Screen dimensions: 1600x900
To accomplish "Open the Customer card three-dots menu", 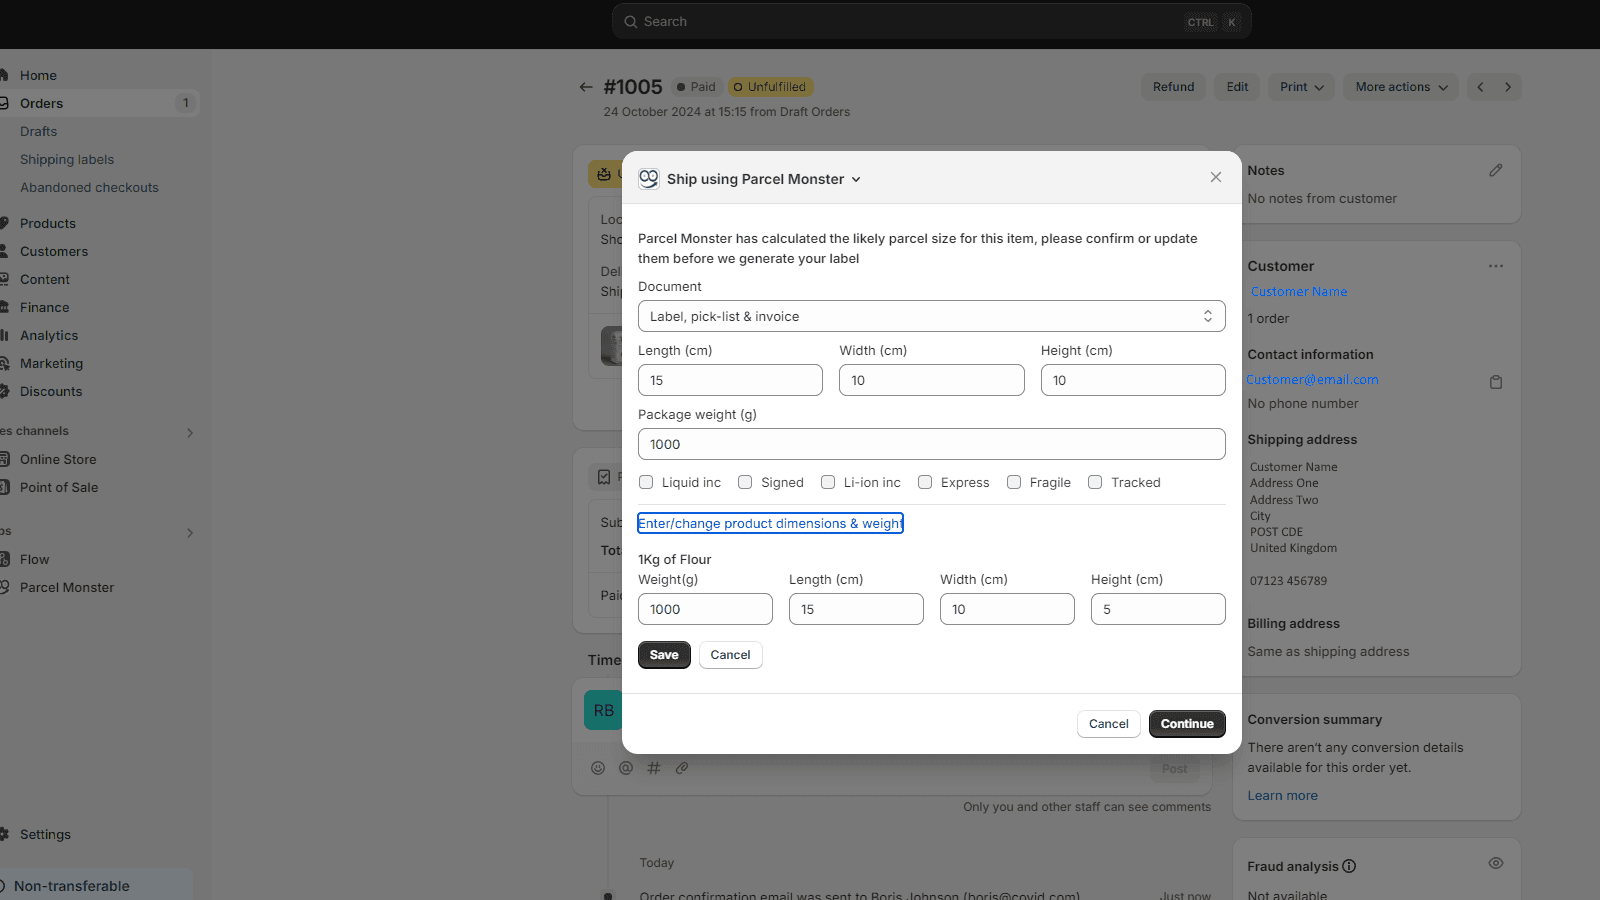I will tap(1495, 266).
